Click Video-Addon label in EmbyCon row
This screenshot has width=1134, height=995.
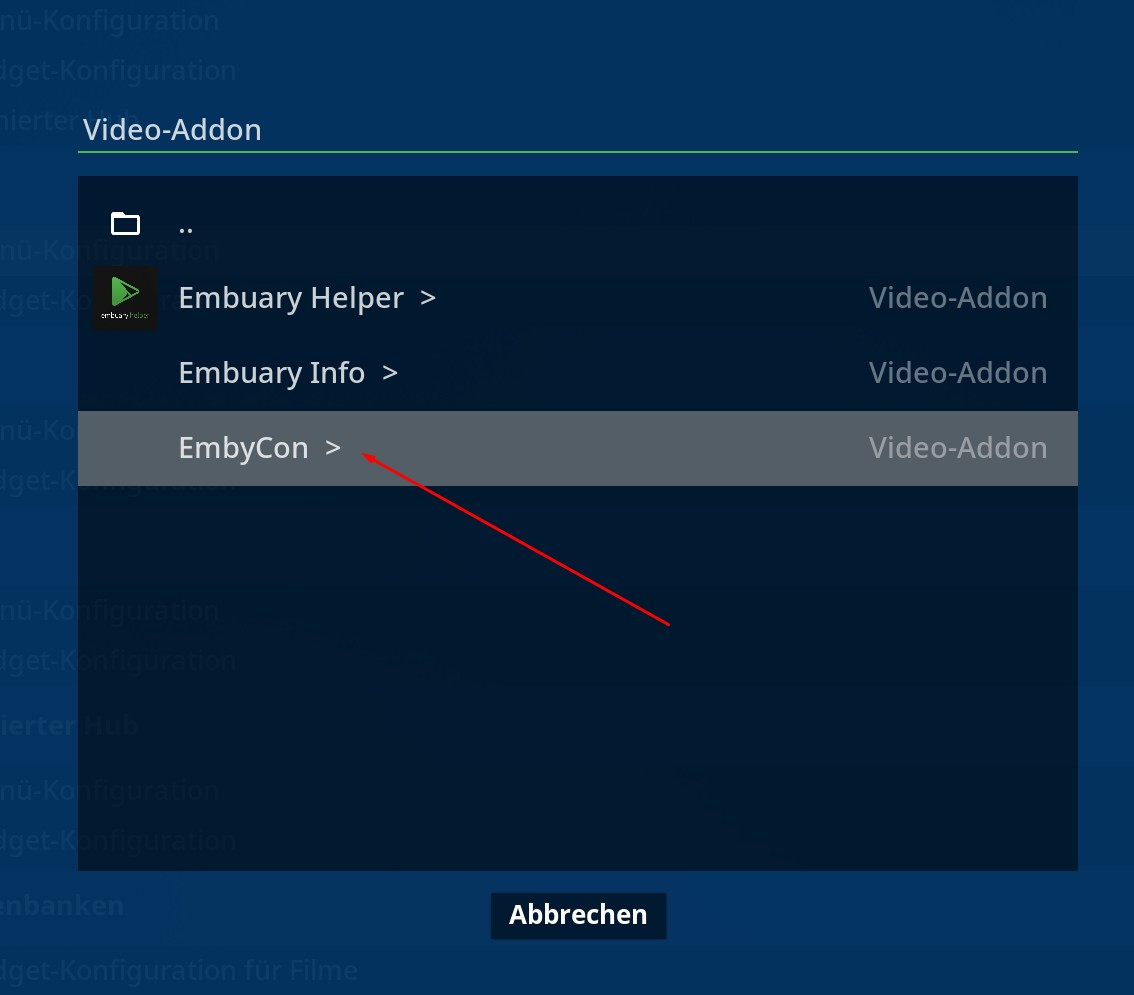958,448
